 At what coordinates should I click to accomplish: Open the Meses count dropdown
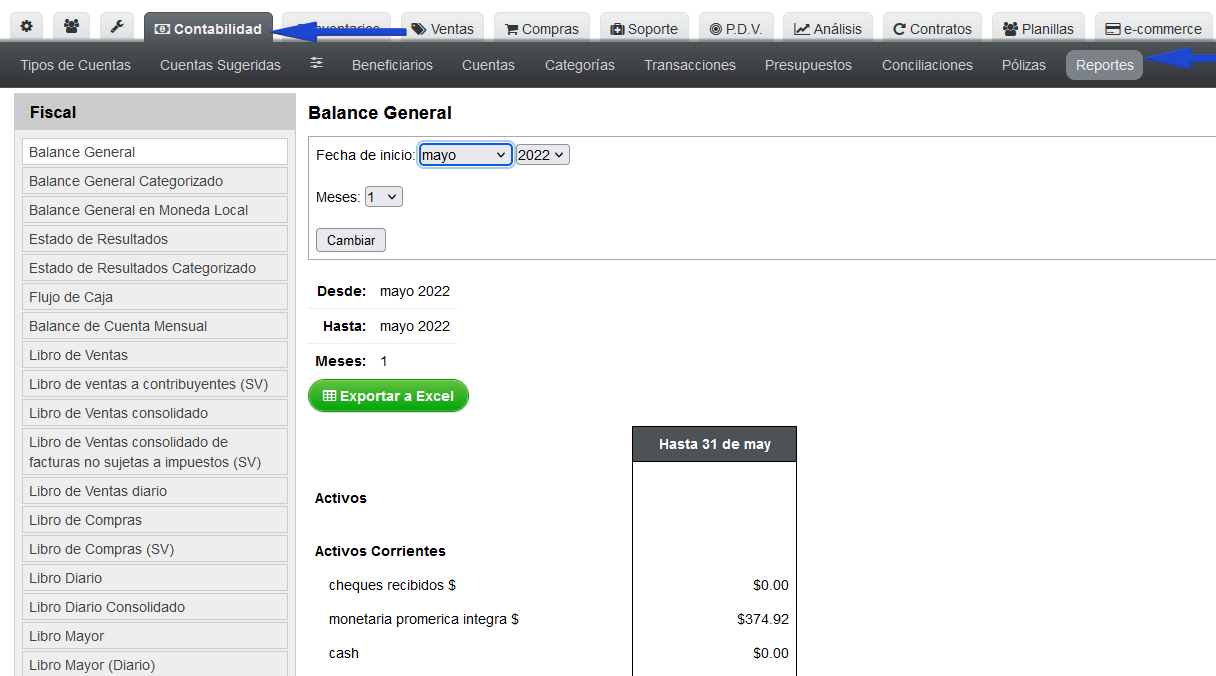click(x=383, y=197)
